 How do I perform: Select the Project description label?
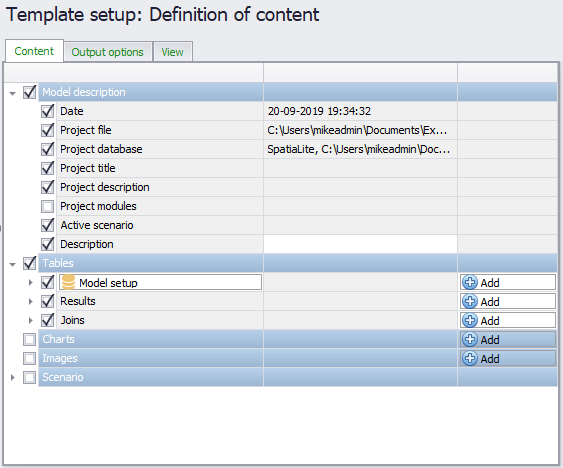pos(104,187)
